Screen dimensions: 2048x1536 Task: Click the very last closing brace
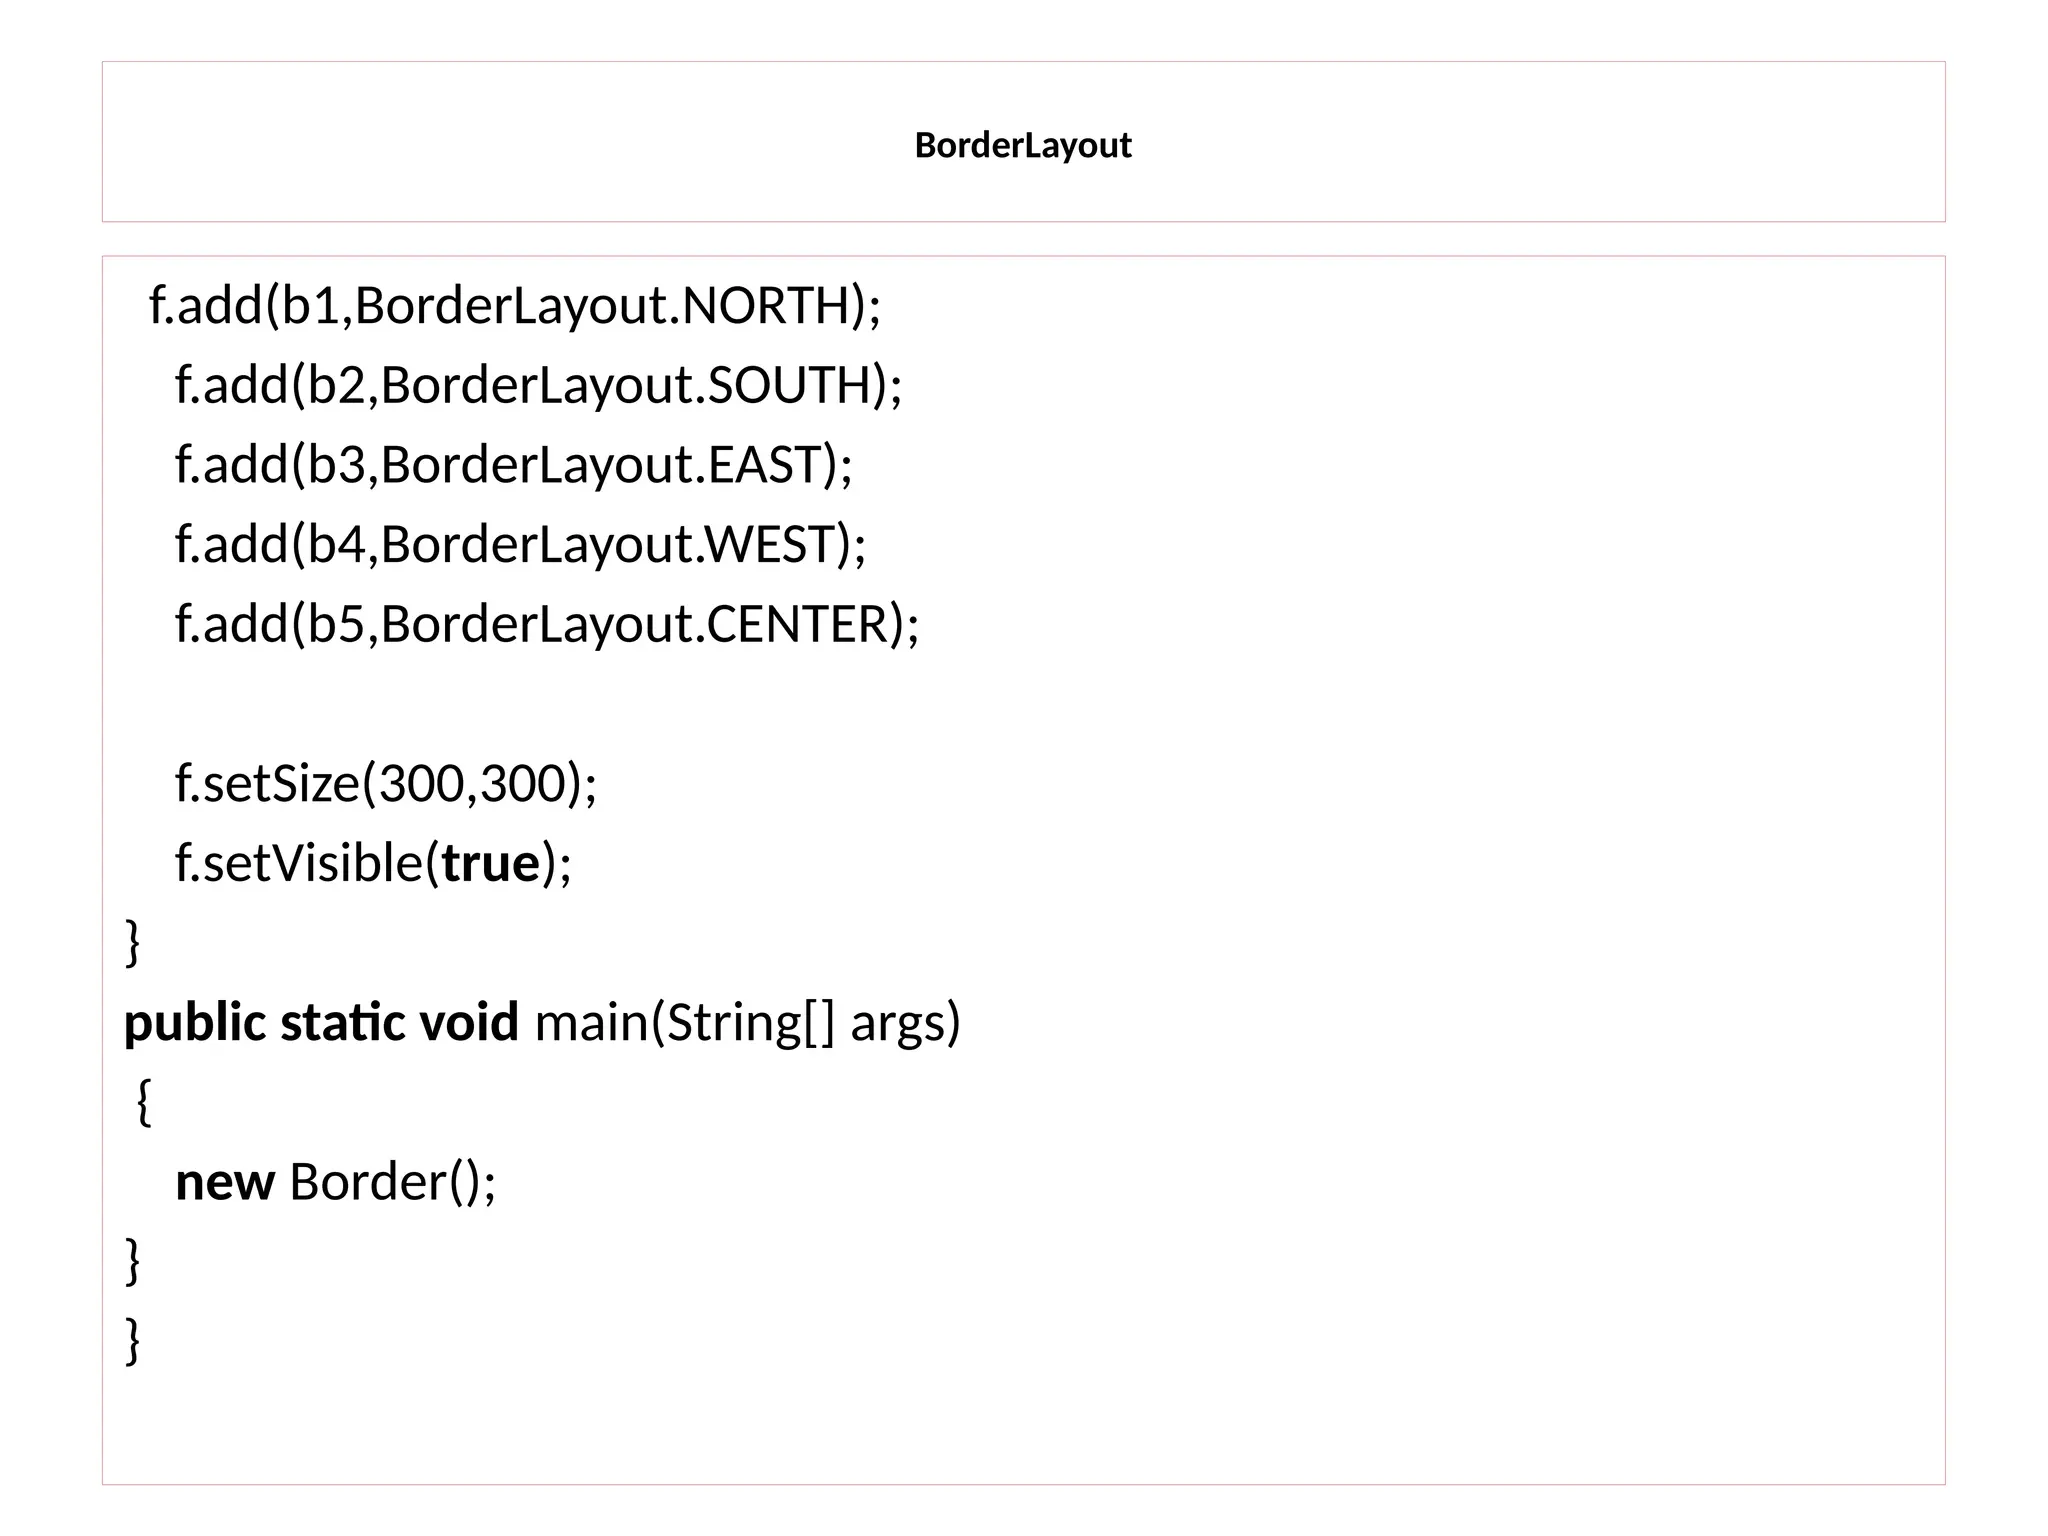[x=132, y=1341]
